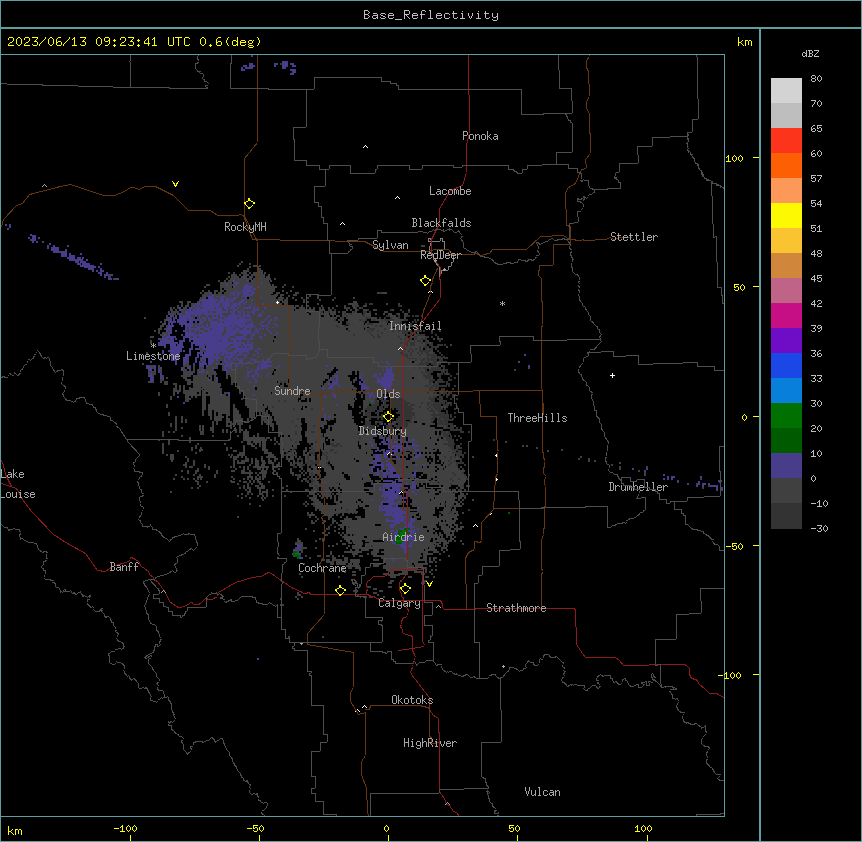862x842 pixels.
Task: Select the violet purple swatch in dBZ legend
Action: coord(786,341)
